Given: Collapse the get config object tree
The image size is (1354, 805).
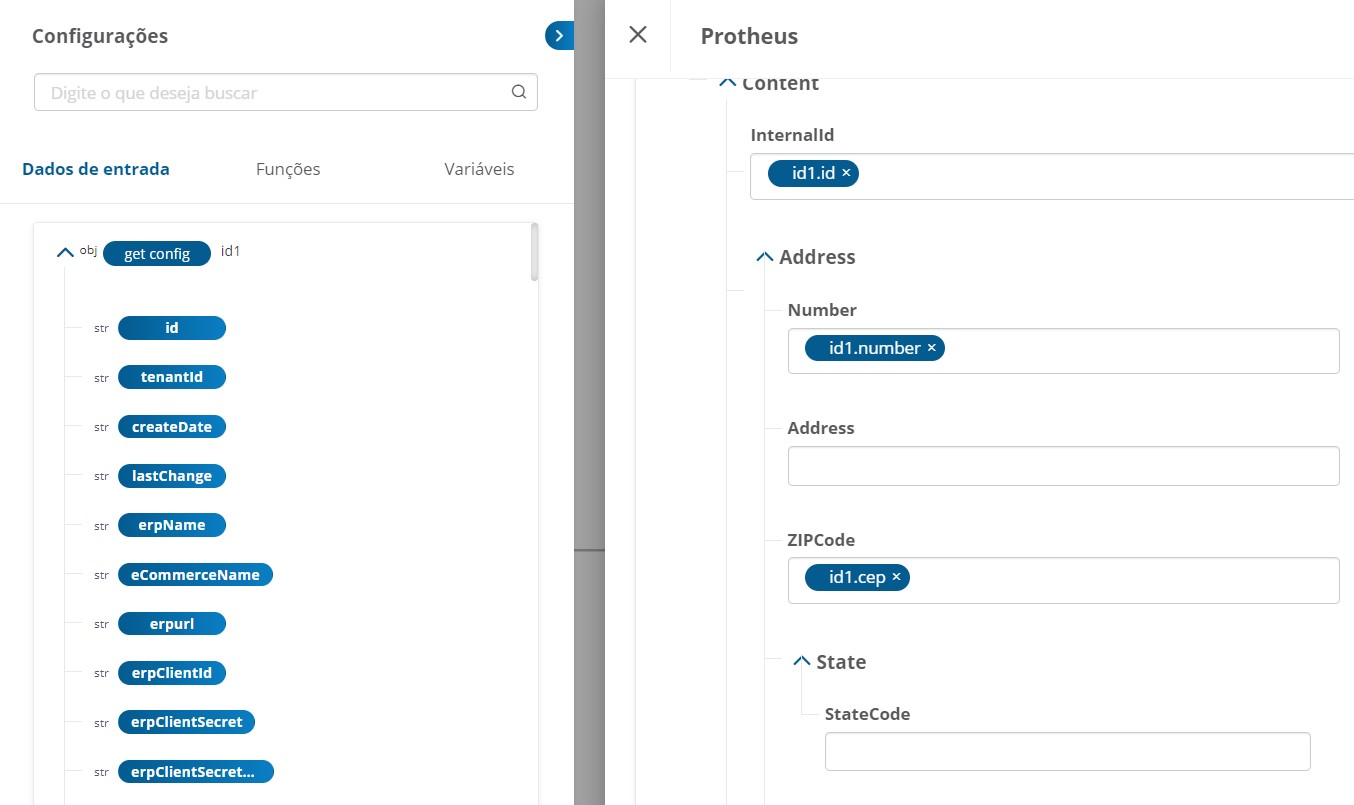Looking at the screenshot, I should [x=66, y=253].
